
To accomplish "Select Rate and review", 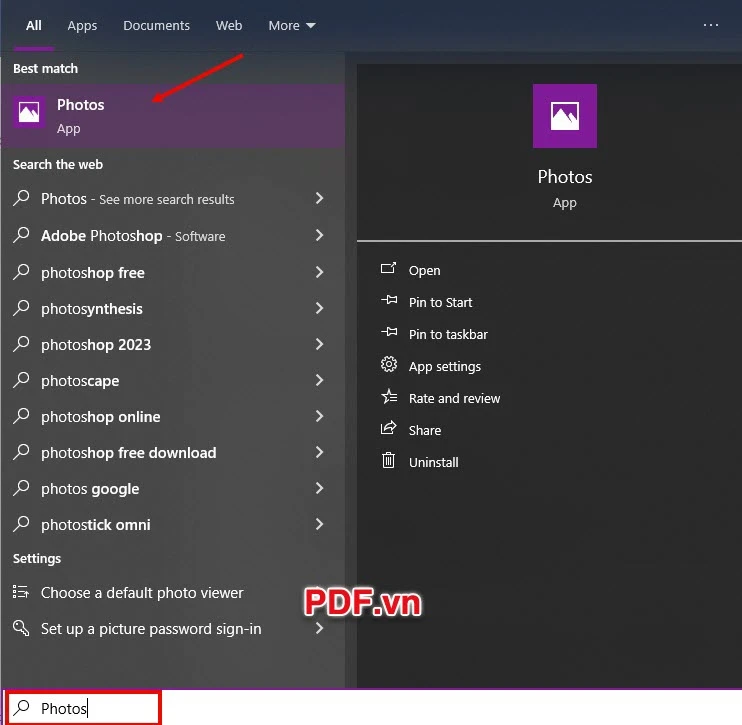I will 454,398.
